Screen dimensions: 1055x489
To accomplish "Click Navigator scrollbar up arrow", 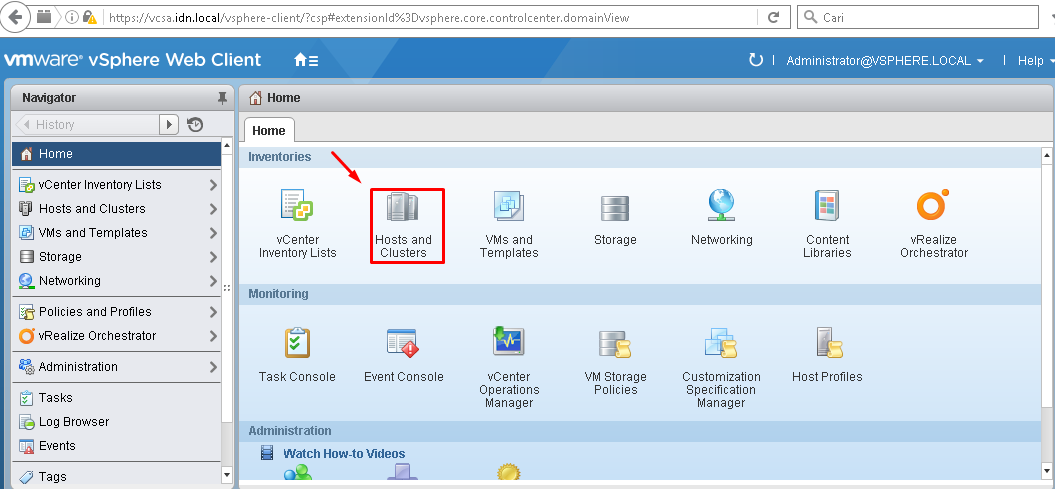I will (227, 146).
